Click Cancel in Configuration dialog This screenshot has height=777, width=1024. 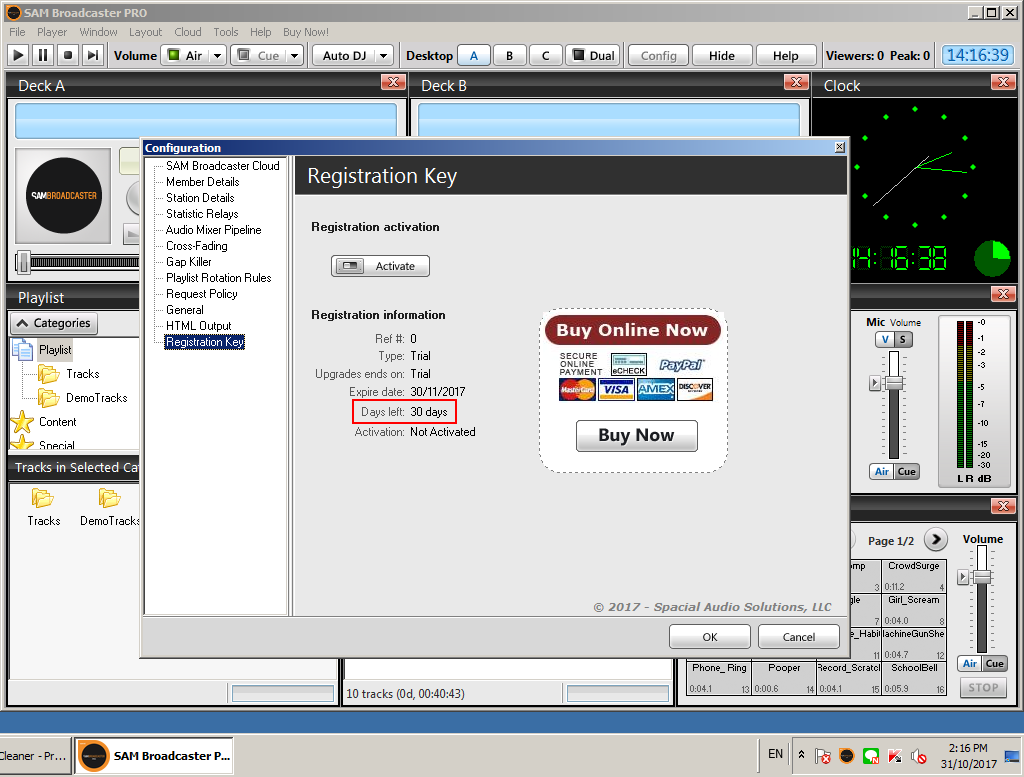pos(798,637)
